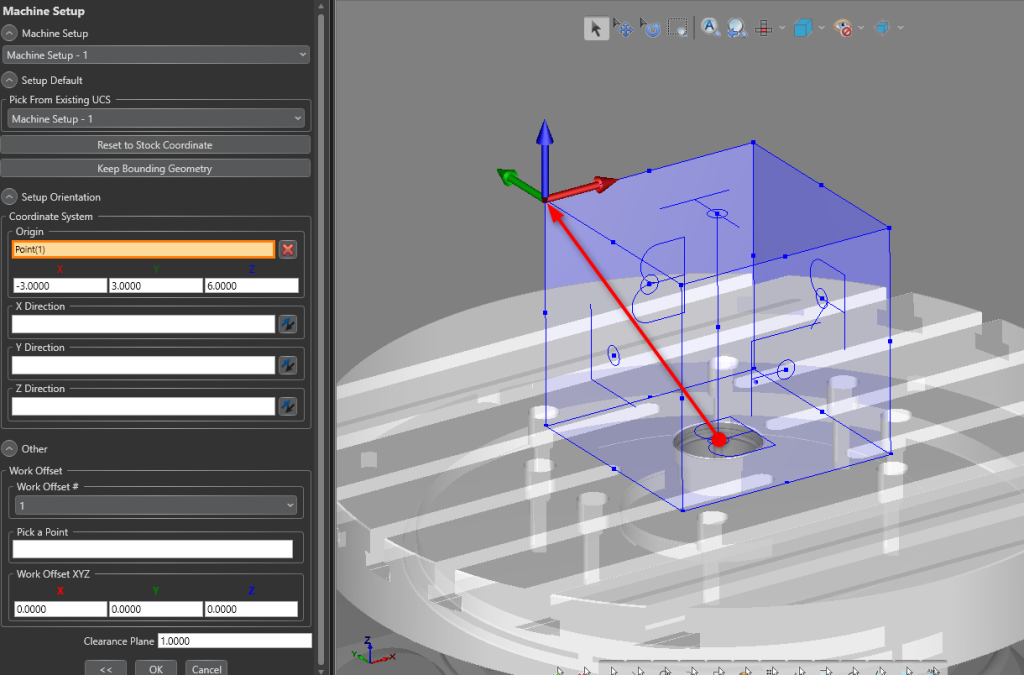Screen dimensions: 1024x675
Task: Click the zoom previous tool
Action: tap(736, 27)
